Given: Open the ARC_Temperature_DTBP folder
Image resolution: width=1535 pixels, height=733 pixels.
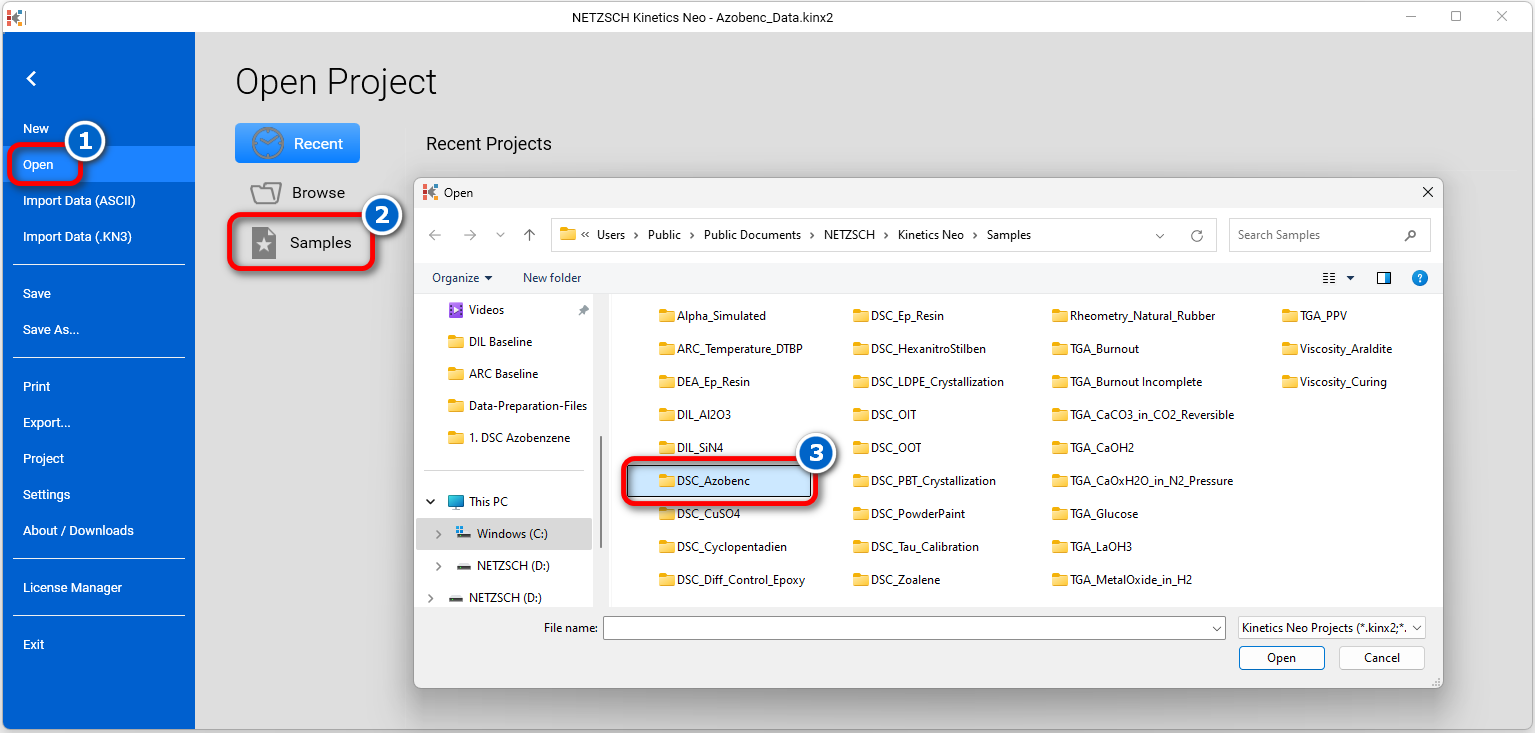Looking at the screenshot, I should pyautogui.click(x=731, y=349).
